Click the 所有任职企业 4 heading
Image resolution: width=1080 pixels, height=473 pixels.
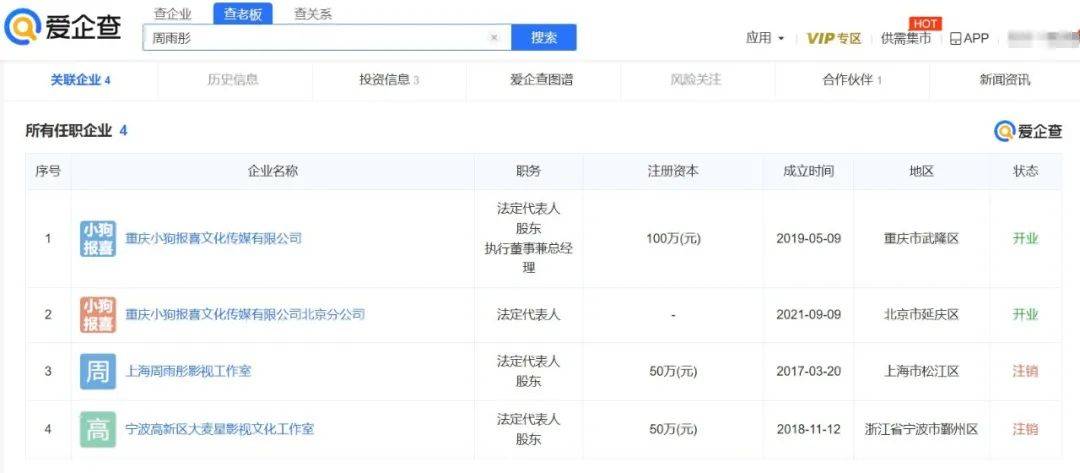tap(76, 131)
